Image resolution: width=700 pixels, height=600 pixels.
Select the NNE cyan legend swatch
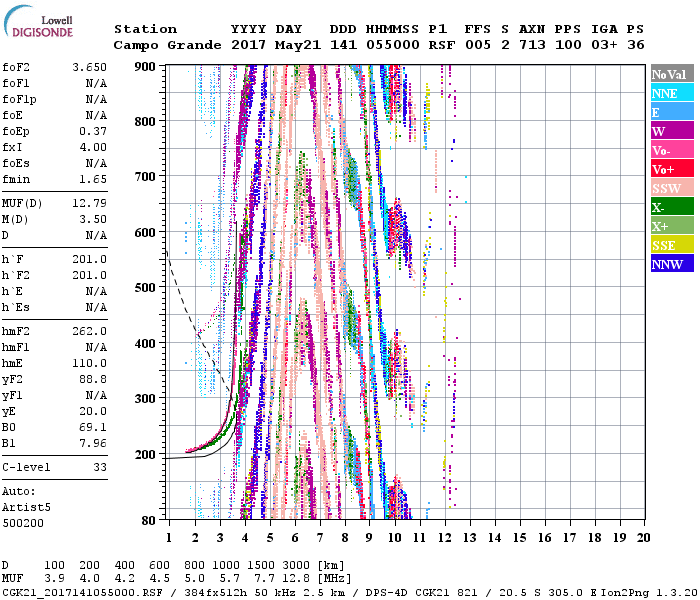(672, 93)
